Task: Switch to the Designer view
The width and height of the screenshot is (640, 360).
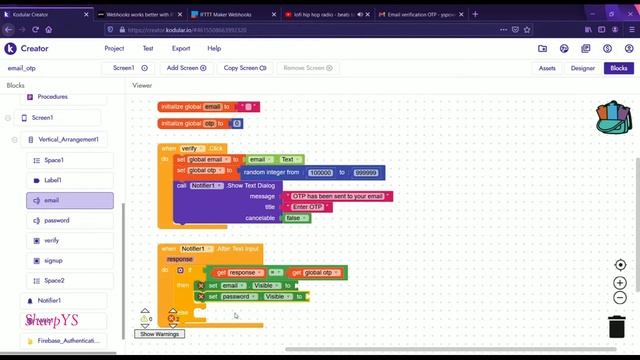Action: (582, 69)
